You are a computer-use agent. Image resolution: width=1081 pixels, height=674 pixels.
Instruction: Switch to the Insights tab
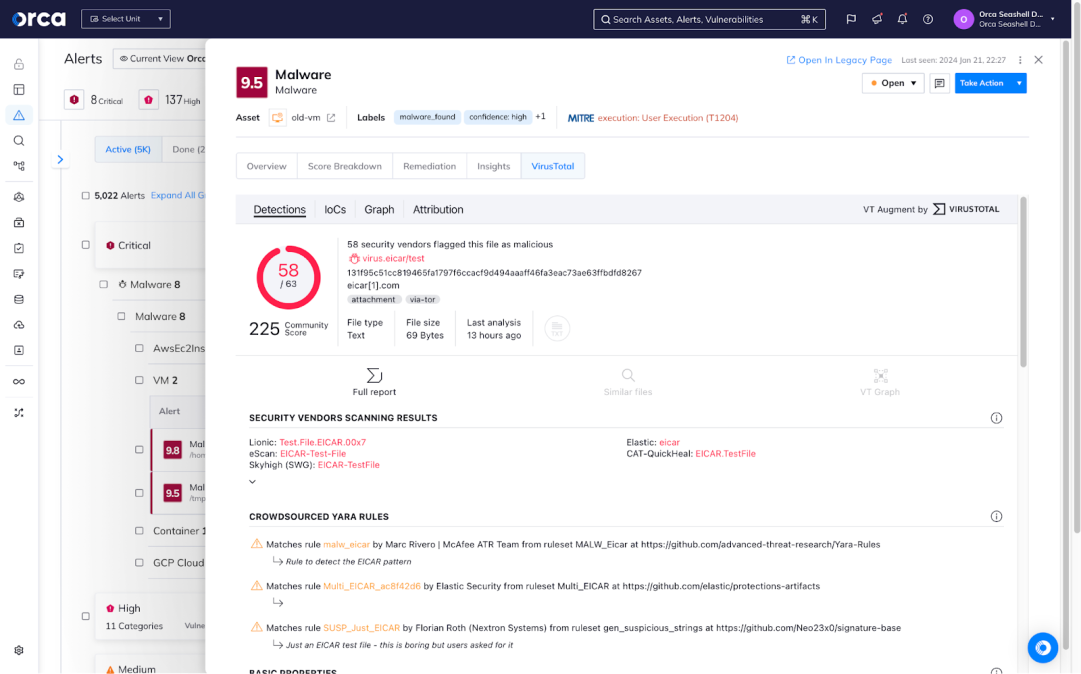pos(494,166)
